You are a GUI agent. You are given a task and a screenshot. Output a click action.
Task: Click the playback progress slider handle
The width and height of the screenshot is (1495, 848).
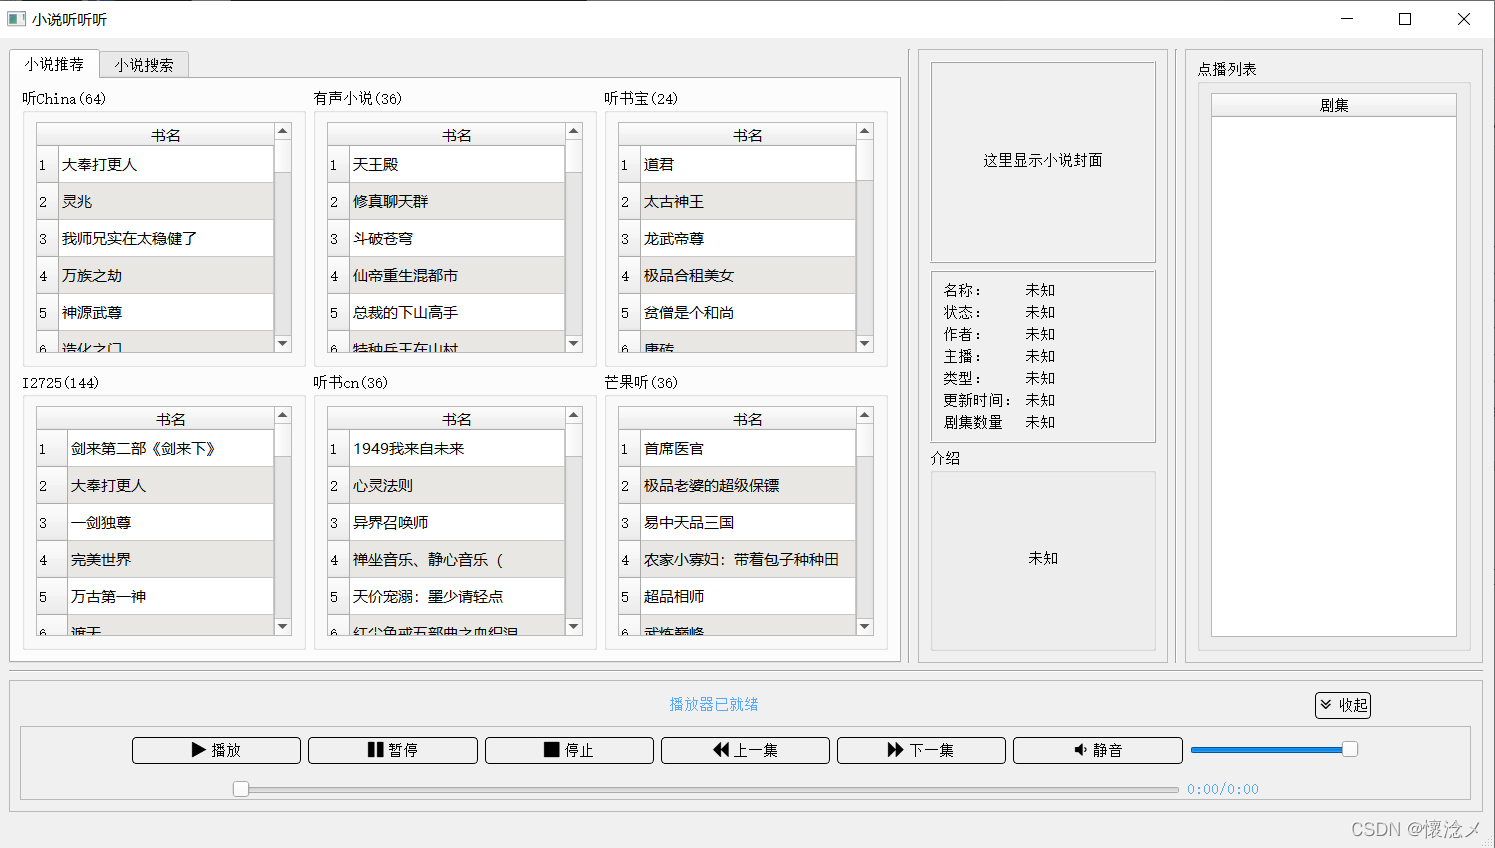[241, 789]
